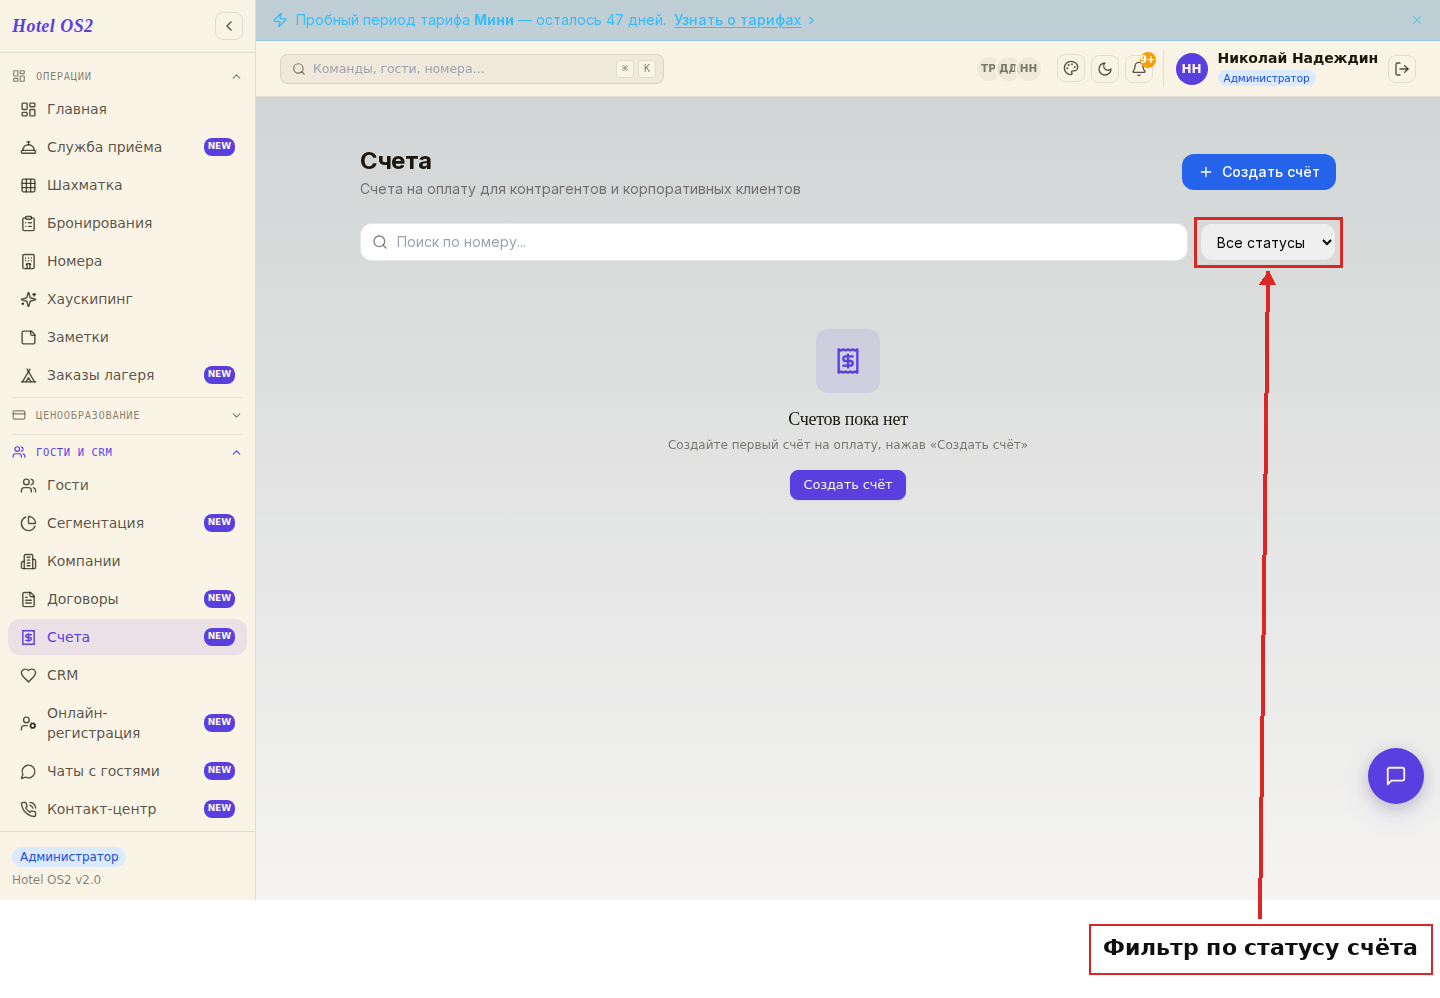Open the notifications bell

click(1139, 69)
